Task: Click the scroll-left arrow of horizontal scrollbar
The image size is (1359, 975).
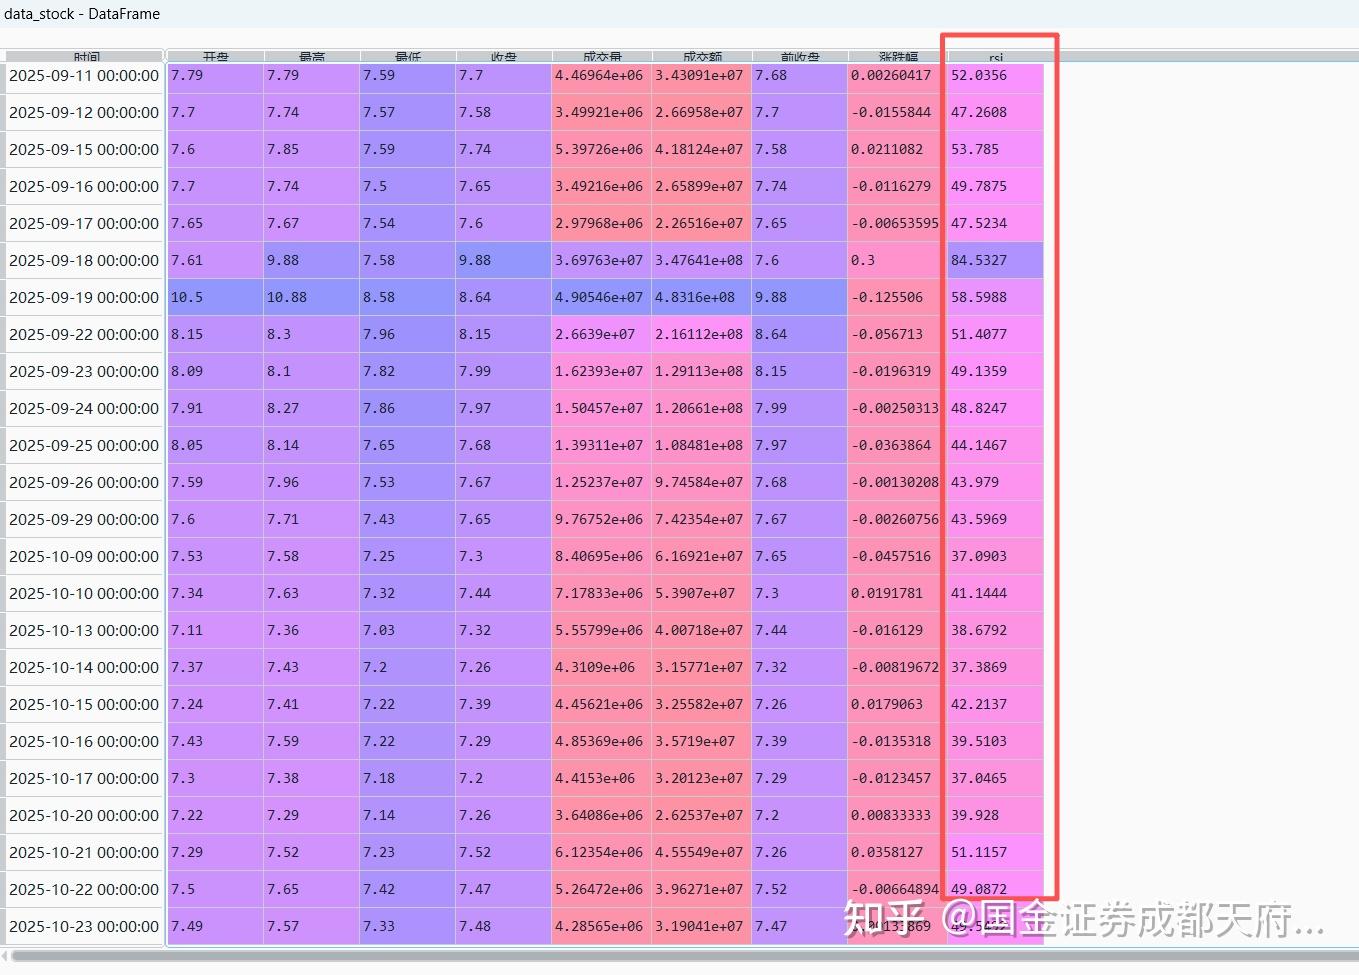Action: [x=5, y=957]
